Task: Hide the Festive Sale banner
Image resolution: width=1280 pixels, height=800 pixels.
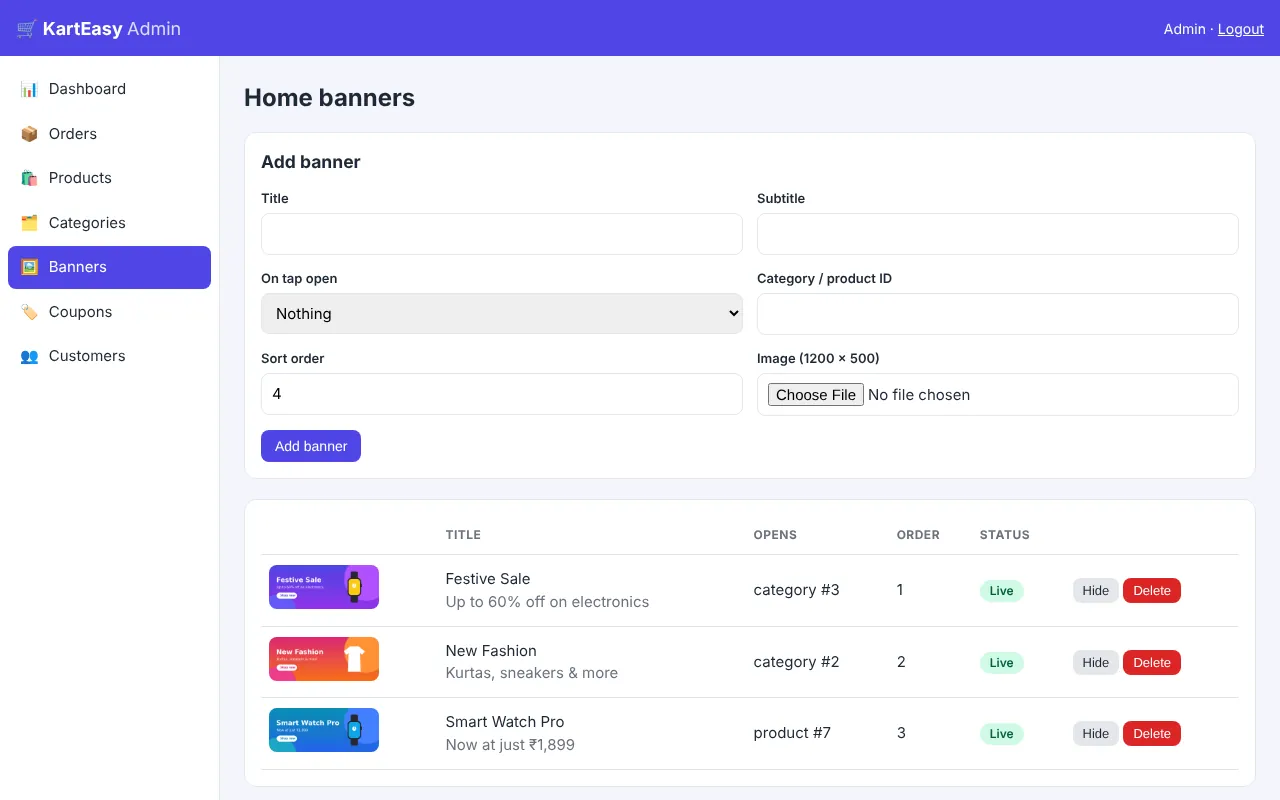Action: coord(1096,591)
